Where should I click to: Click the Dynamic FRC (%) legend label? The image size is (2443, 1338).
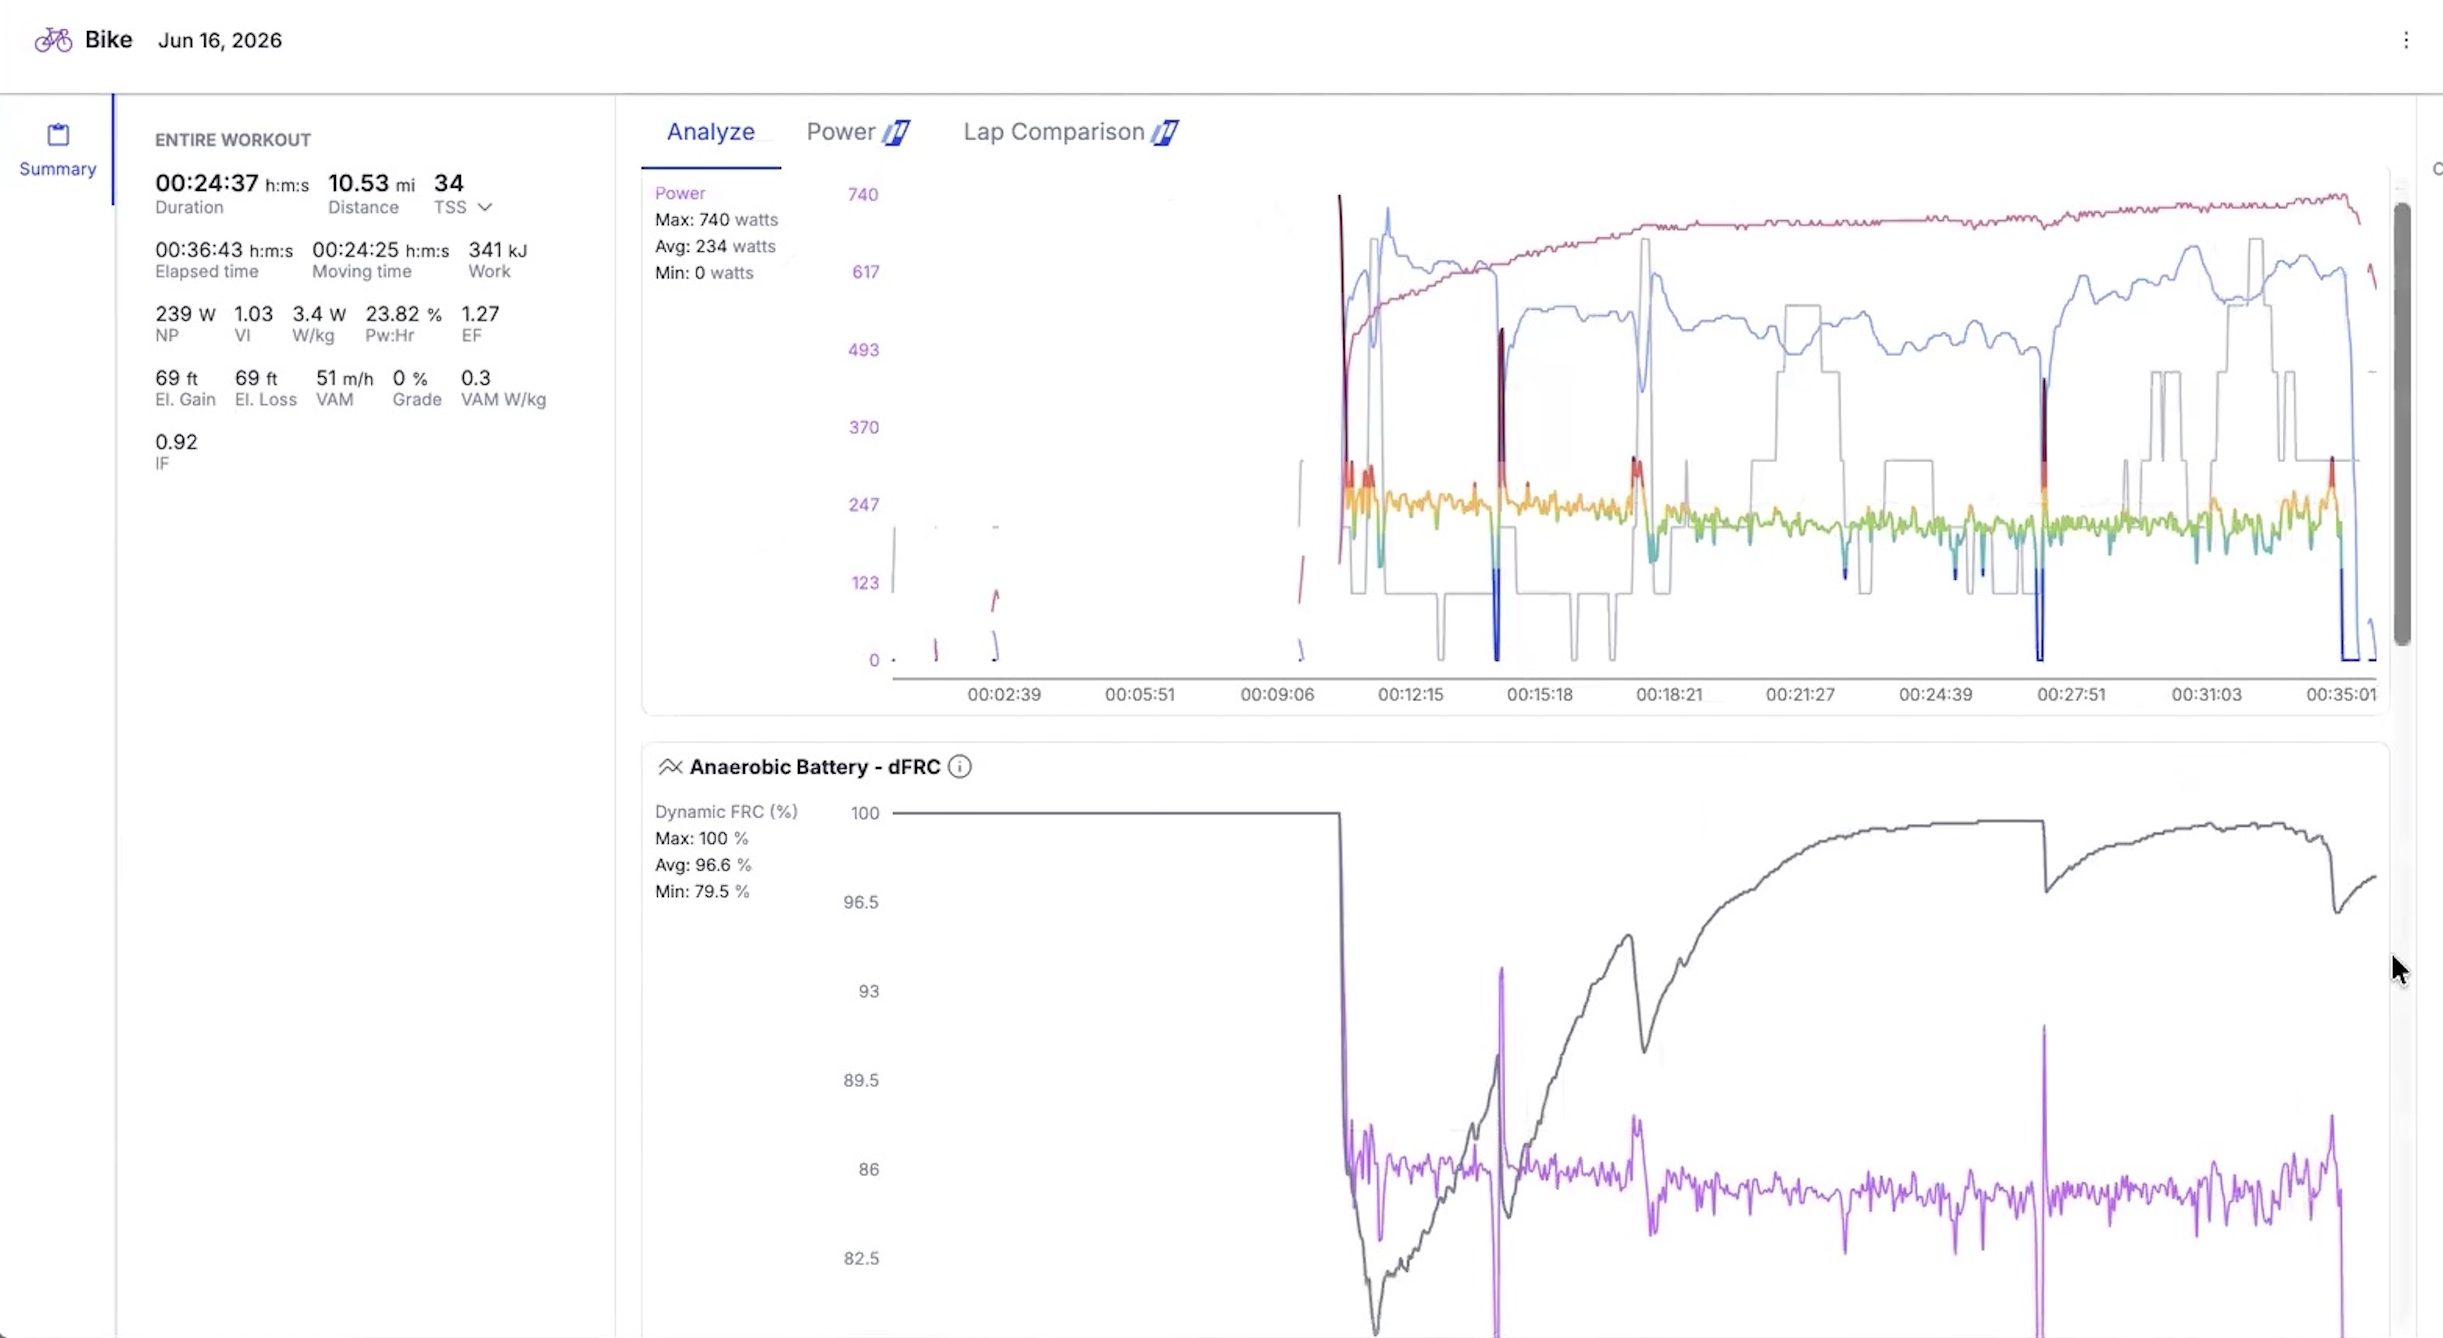[x=726, y=812]
